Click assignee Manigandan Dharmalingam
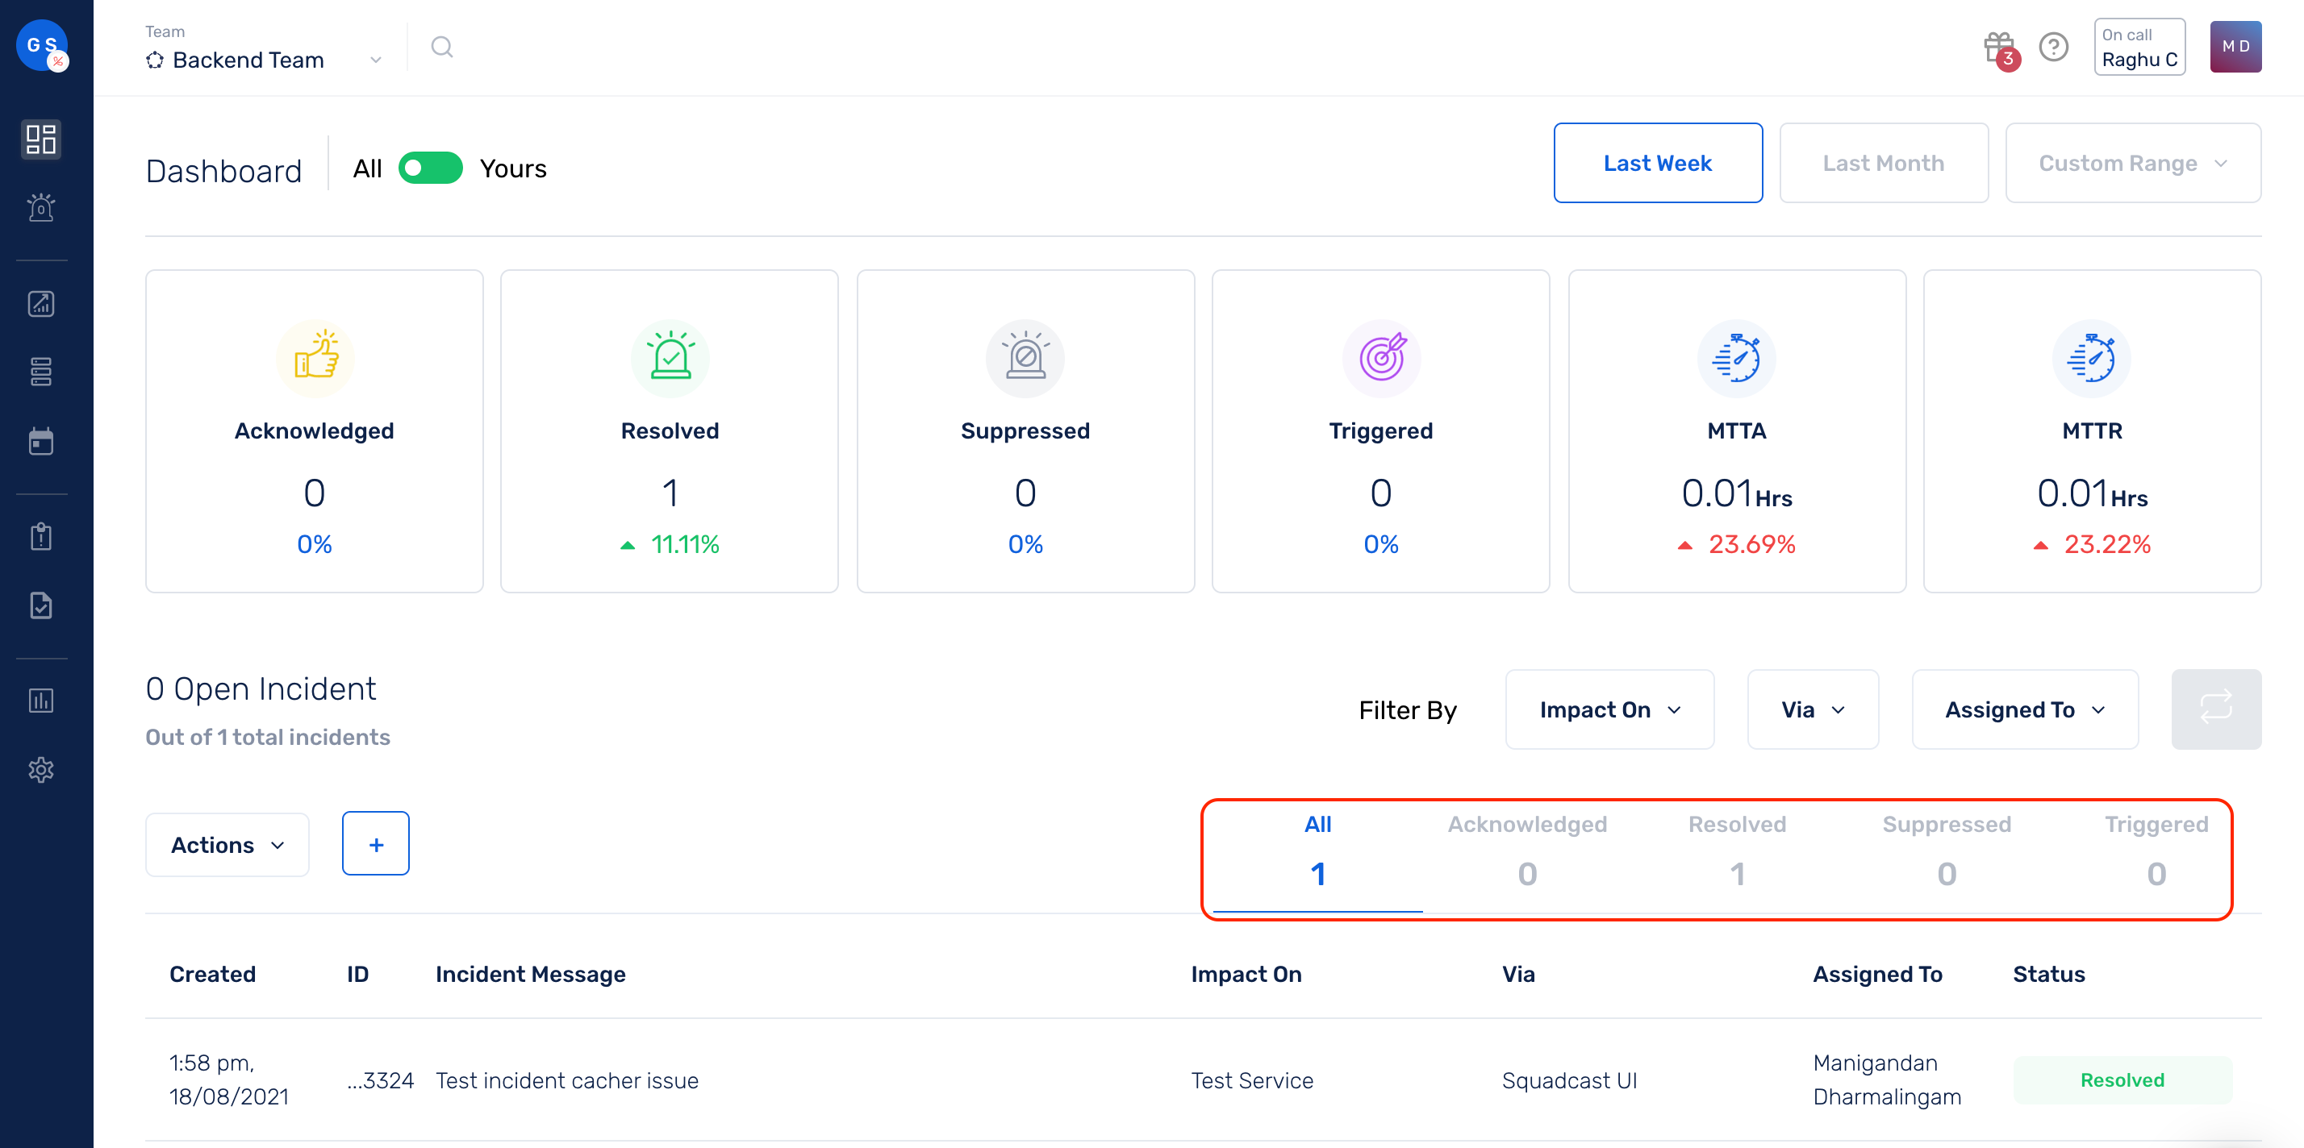2304x1148 pixels. click(1887, 1080)
